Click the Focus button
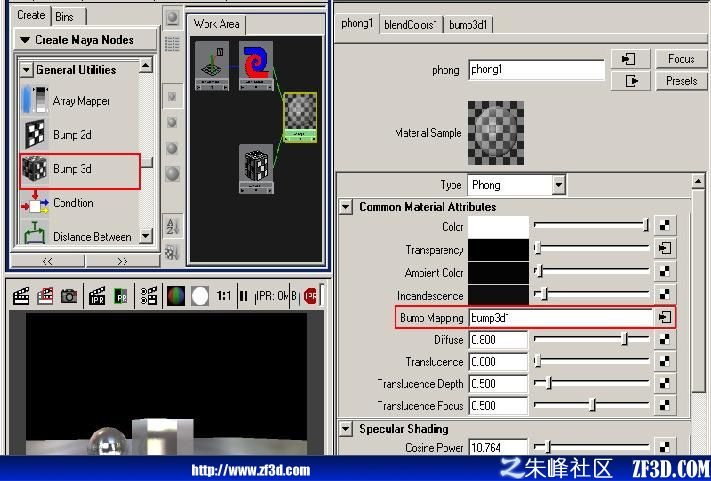Image resolution: width=711 pixels, height=481 pixels. [681, 59]
